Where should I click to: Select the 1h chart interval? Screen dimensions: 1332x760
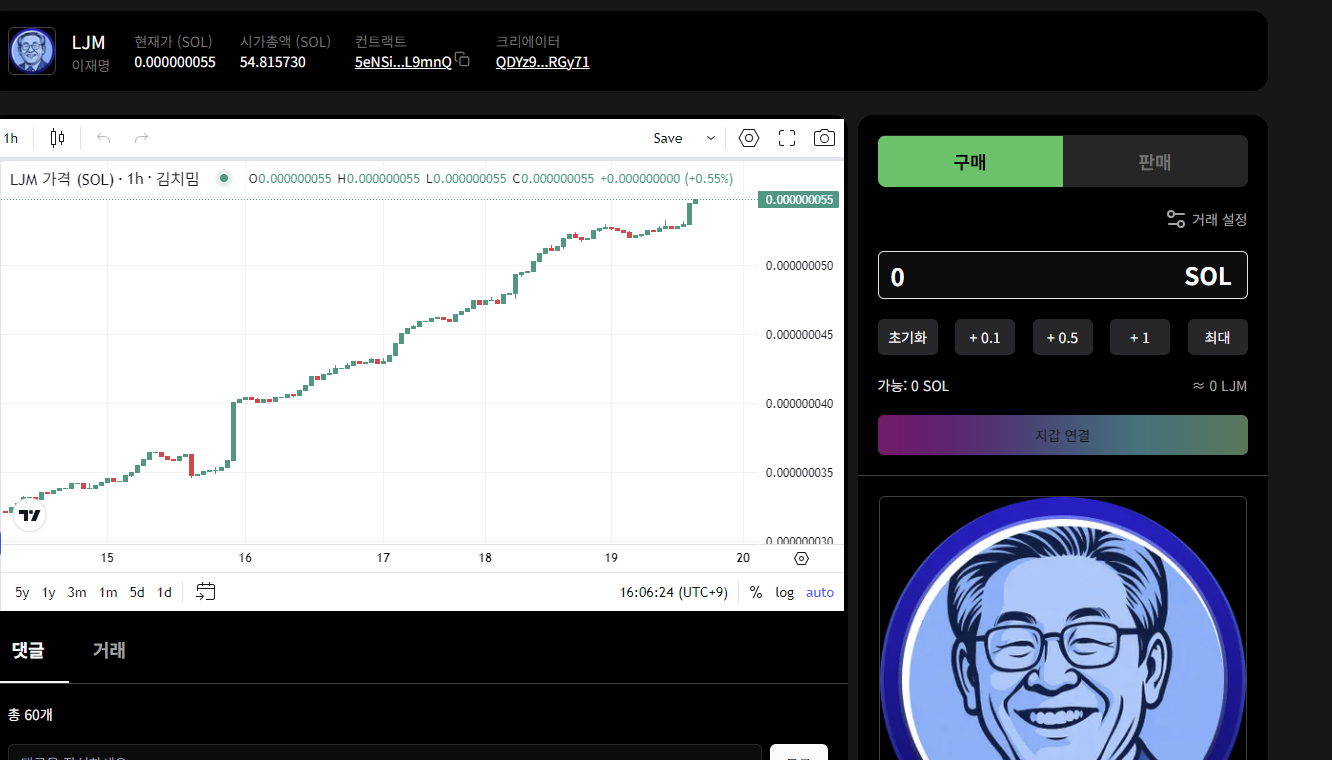pyautogui.click(x=11, y=138)
